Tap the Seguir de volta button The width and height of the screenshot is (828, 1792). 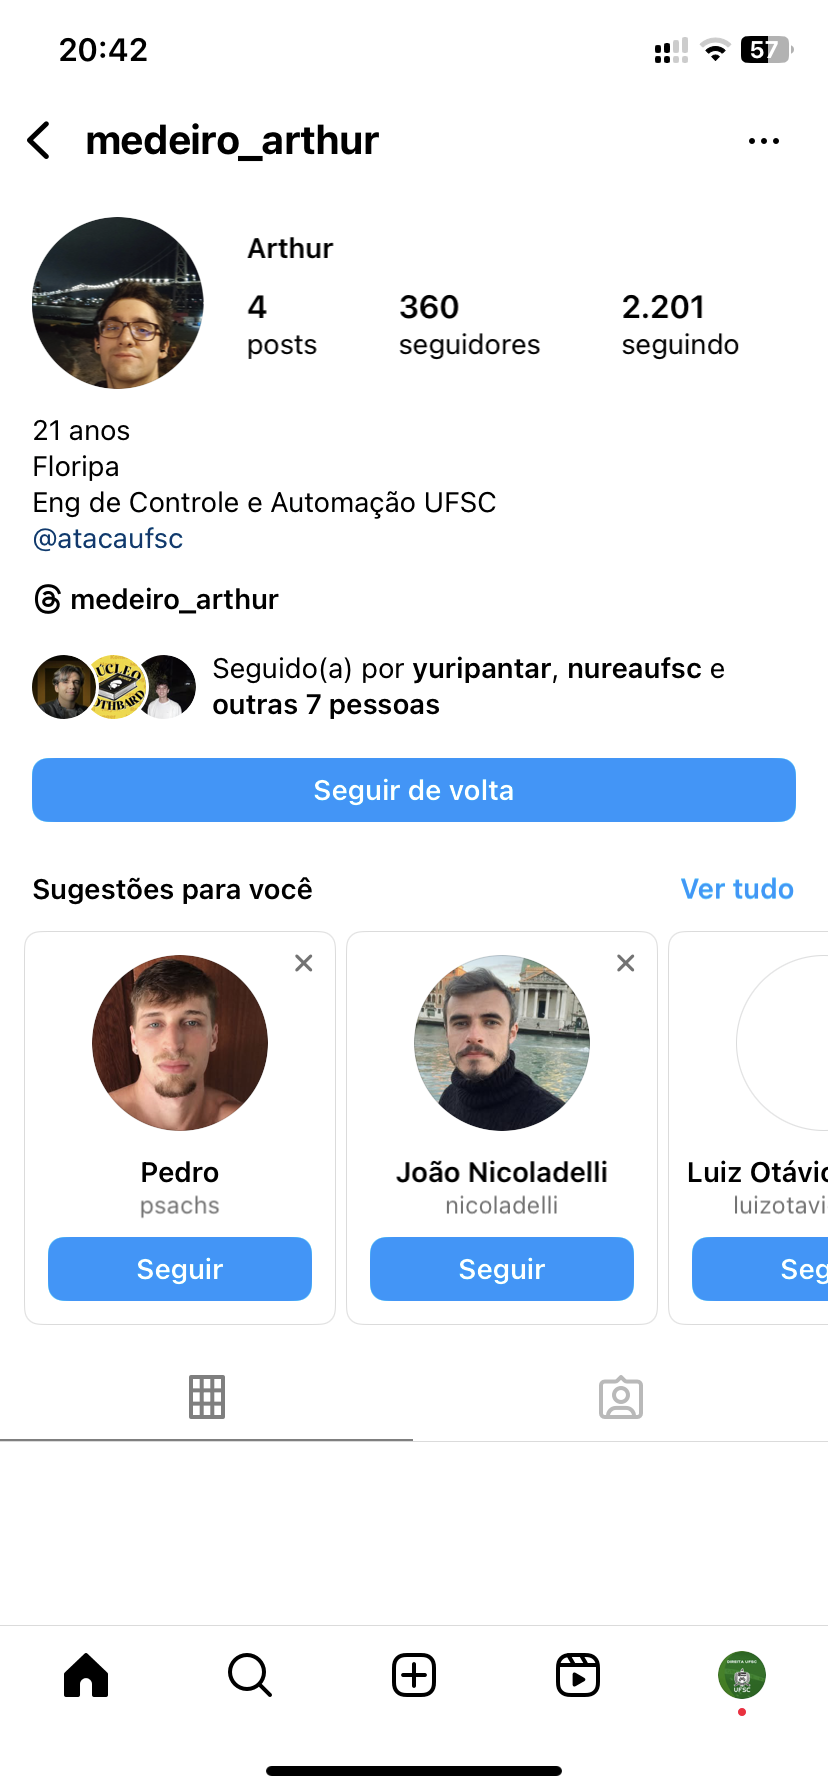click(x=414, y=790)
